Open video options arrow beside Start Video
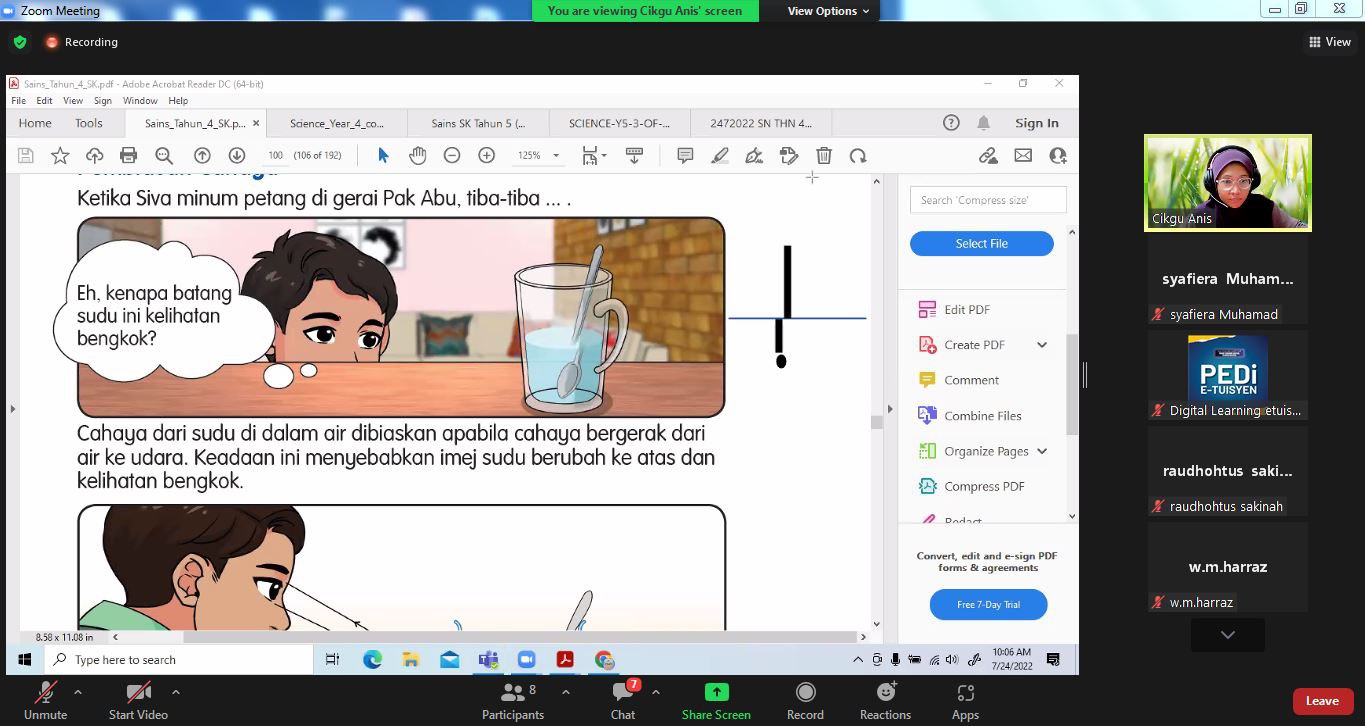 [x=176, y=692]
